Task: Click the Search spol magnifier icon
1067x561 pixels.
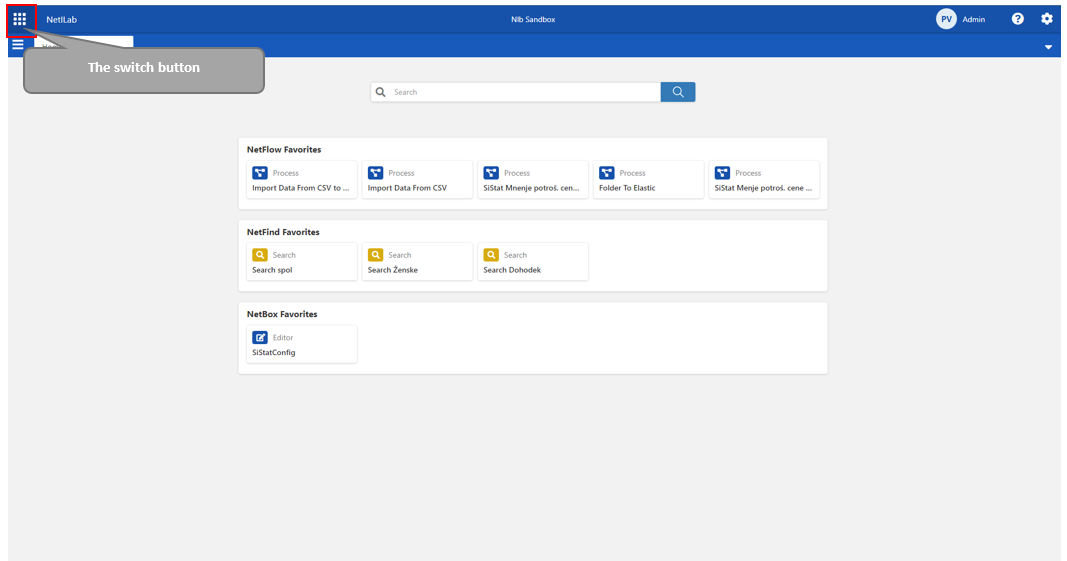Action: [x=260, y=255]
